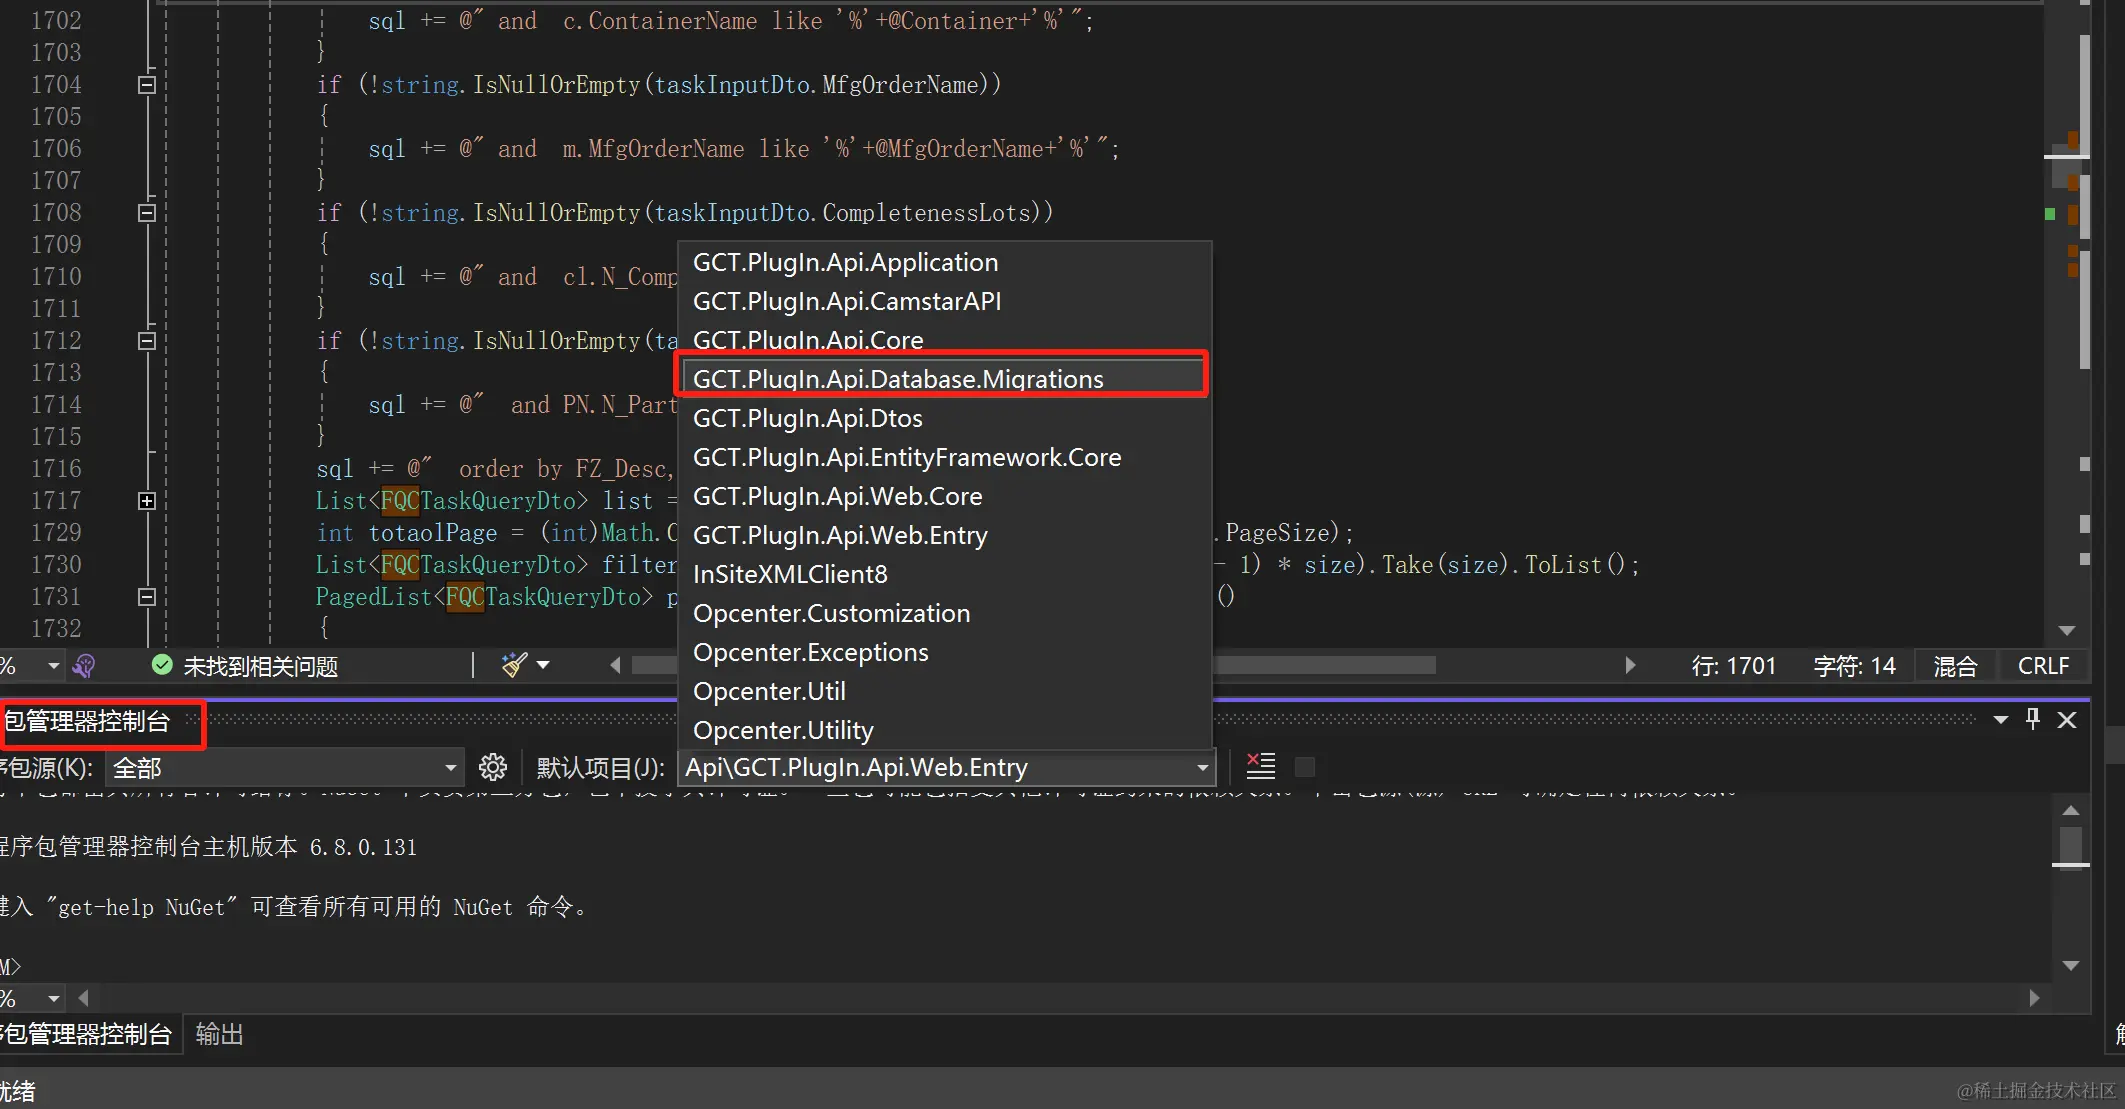
Task: Click the code cleanup broom icon
Action: click(514, 665)
